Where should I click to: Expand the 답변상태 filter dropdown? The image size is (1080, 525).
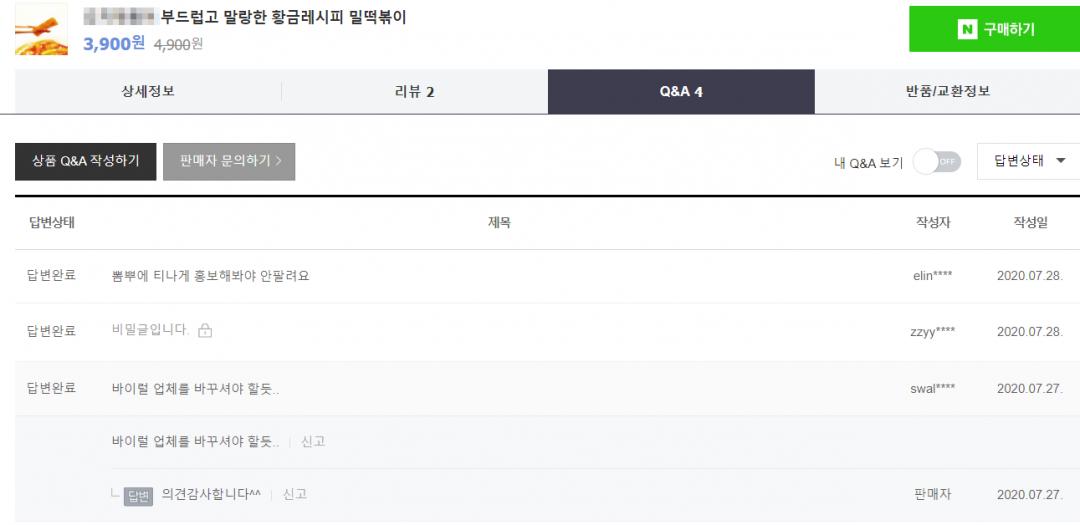pyautogui.click(x=1028, y=161)
